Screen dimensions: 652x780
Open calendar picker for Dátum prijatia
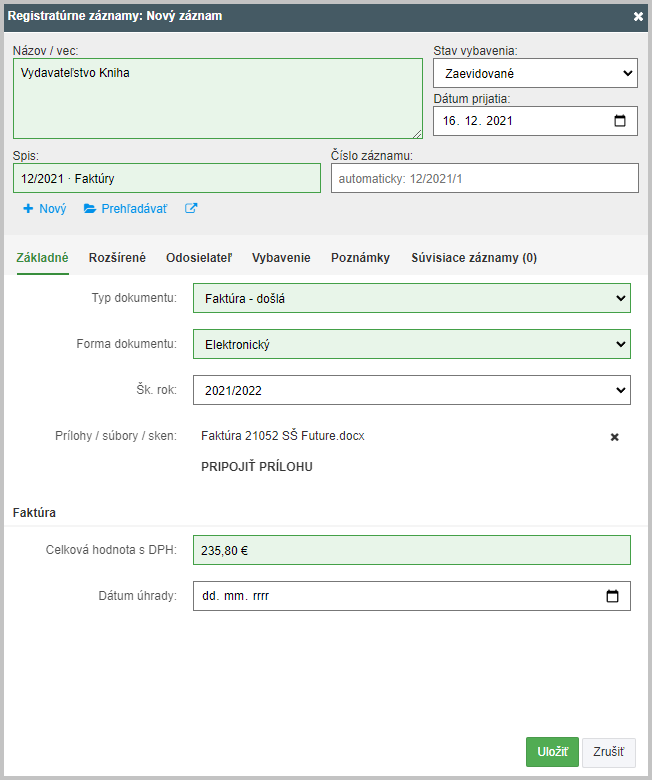[x=620, y=121]
